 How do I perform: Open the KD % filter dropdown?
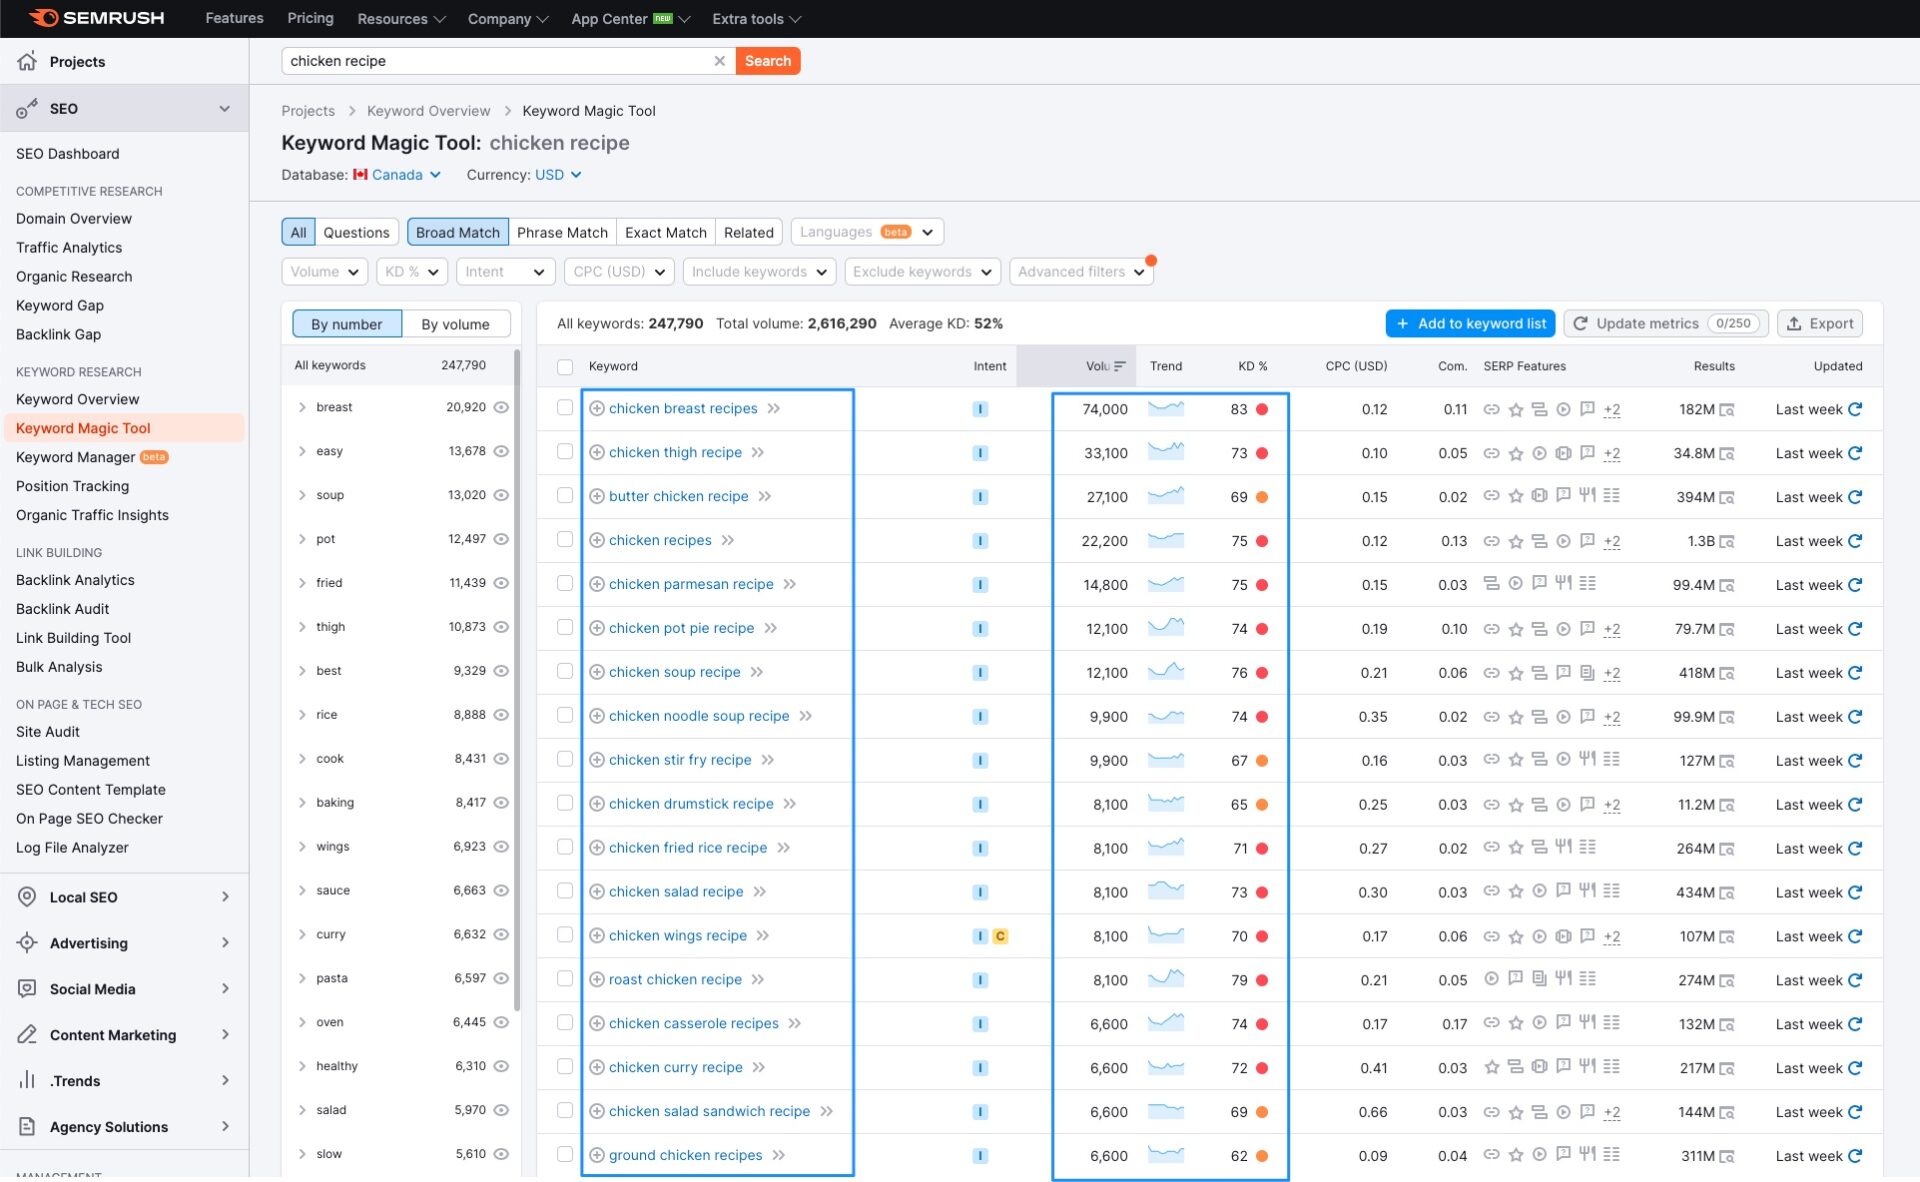412,272
